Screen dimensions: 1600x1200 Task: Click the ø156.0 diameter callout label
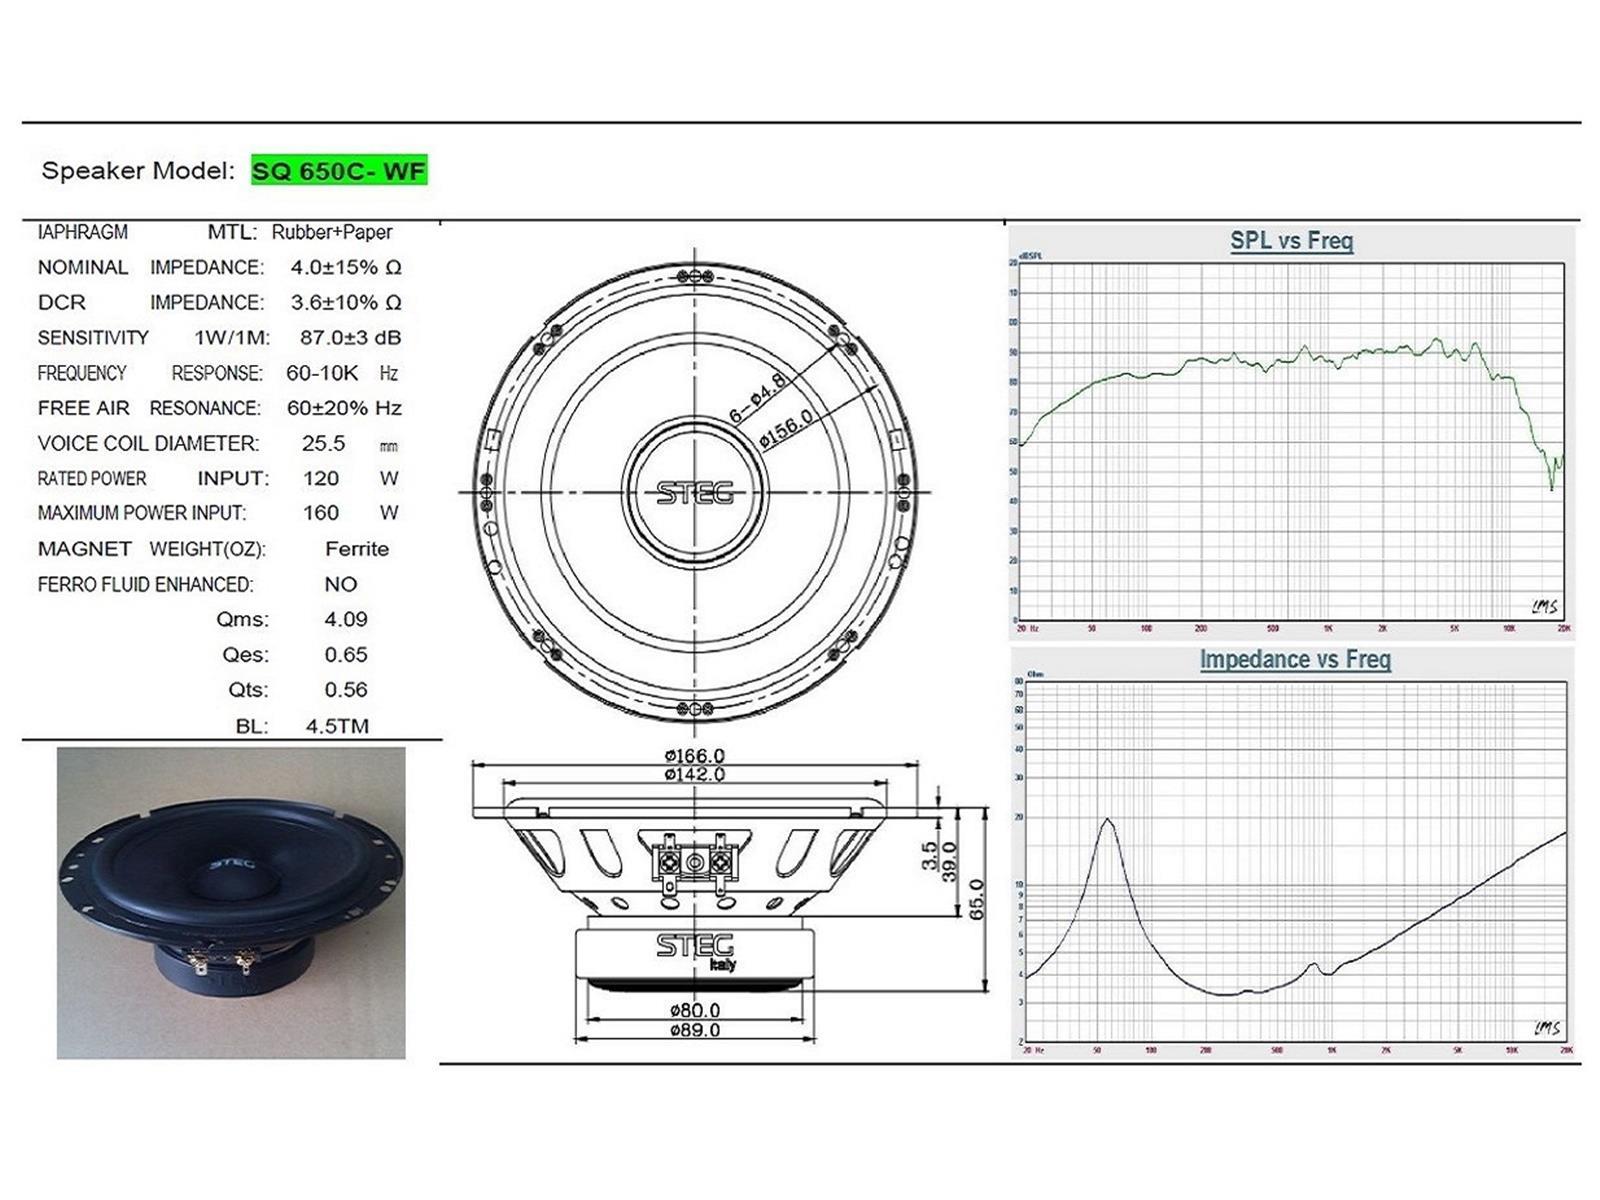pos(786,428)
